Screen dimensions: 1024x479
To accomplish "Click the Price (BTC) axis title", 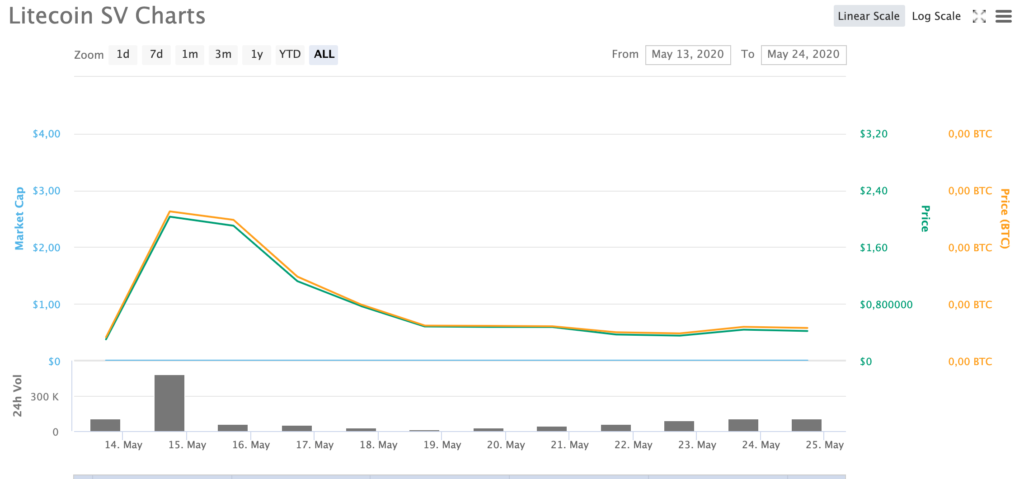I will coord(1004,218).
